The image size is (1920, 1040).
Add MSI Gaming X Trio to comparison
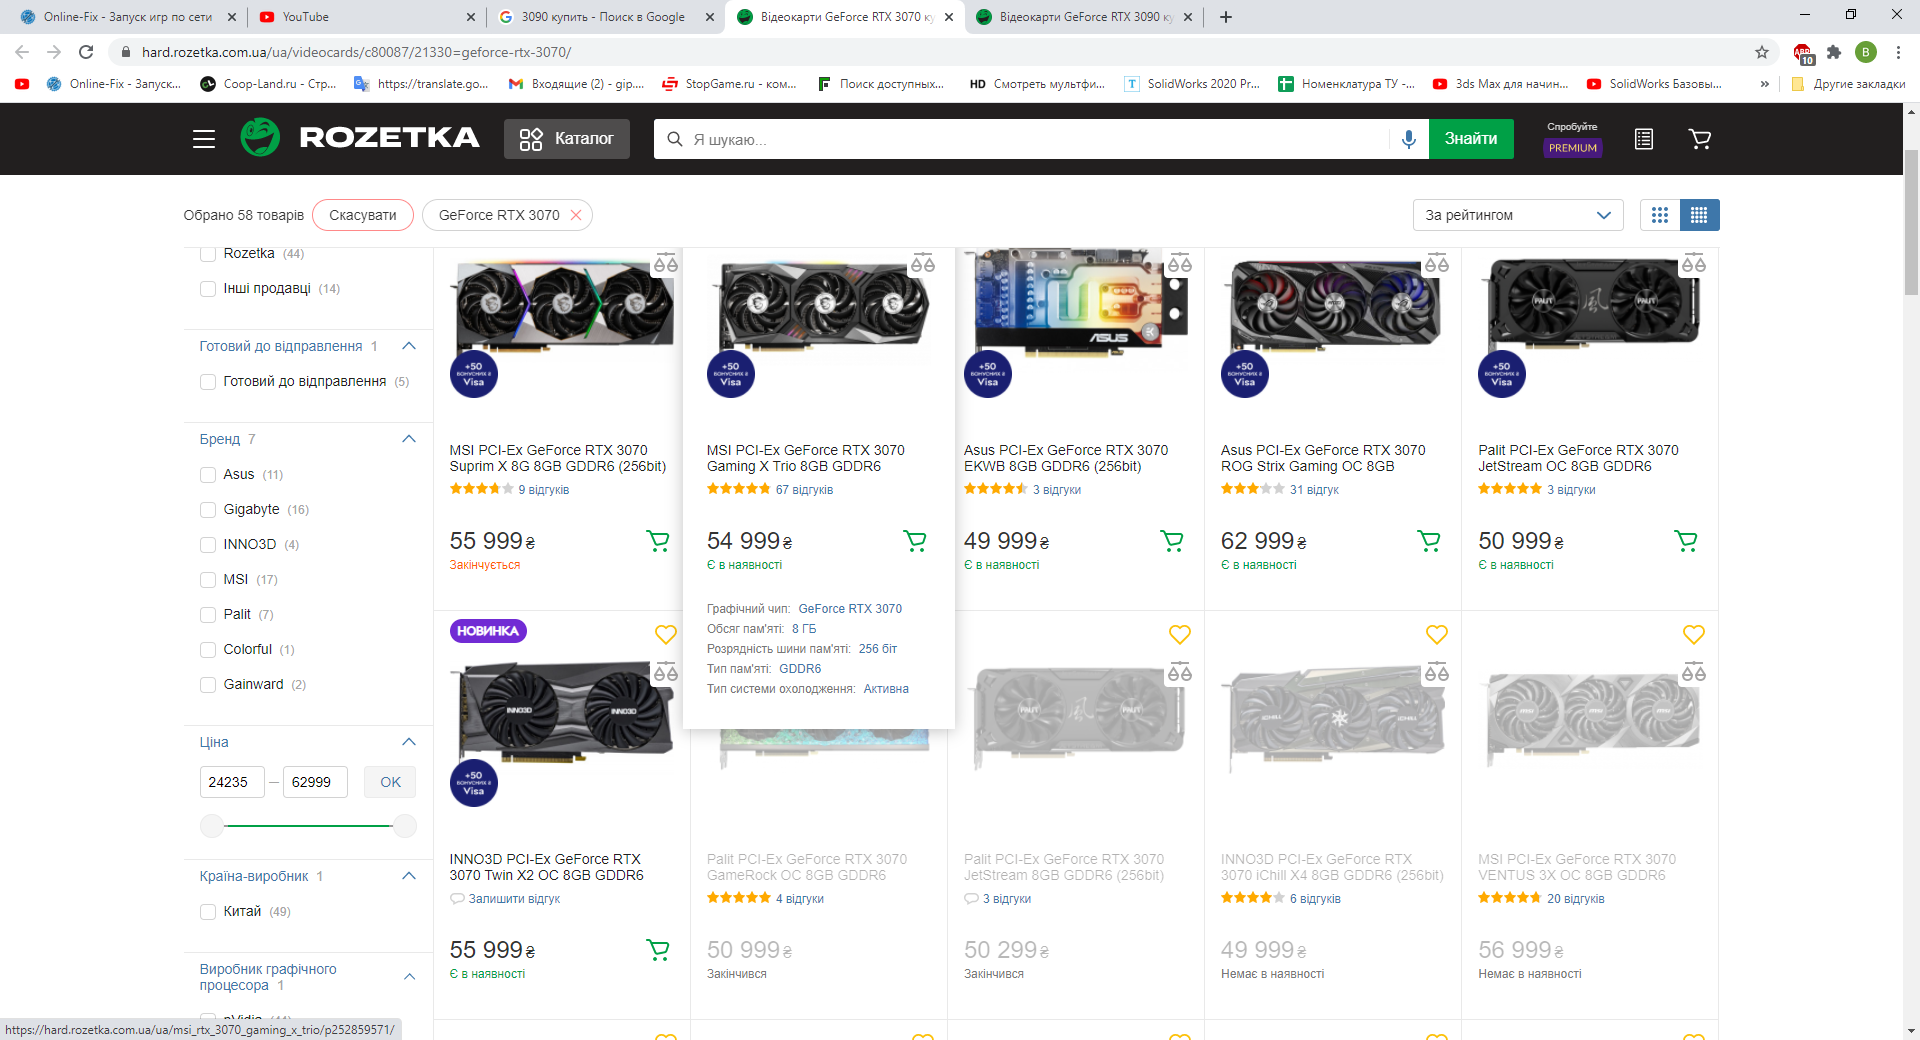(x=923, y=264)
